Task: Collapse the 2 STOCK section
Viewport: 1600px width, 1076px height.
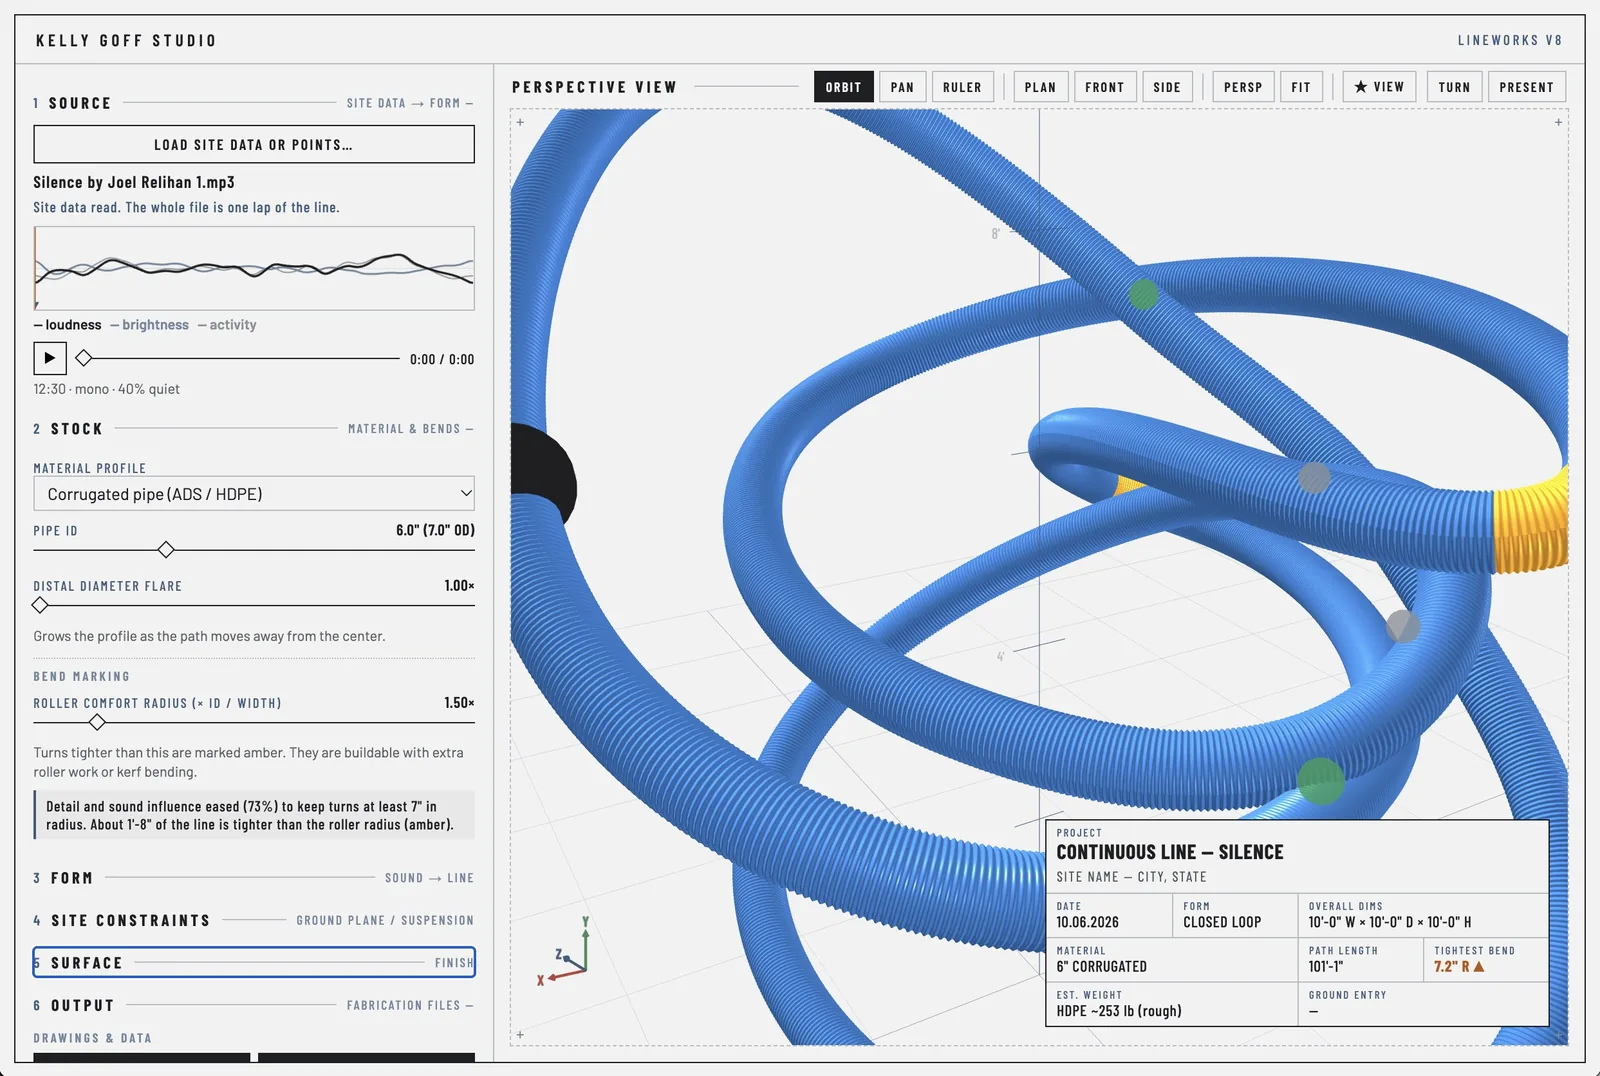Action: click(254, 428)
